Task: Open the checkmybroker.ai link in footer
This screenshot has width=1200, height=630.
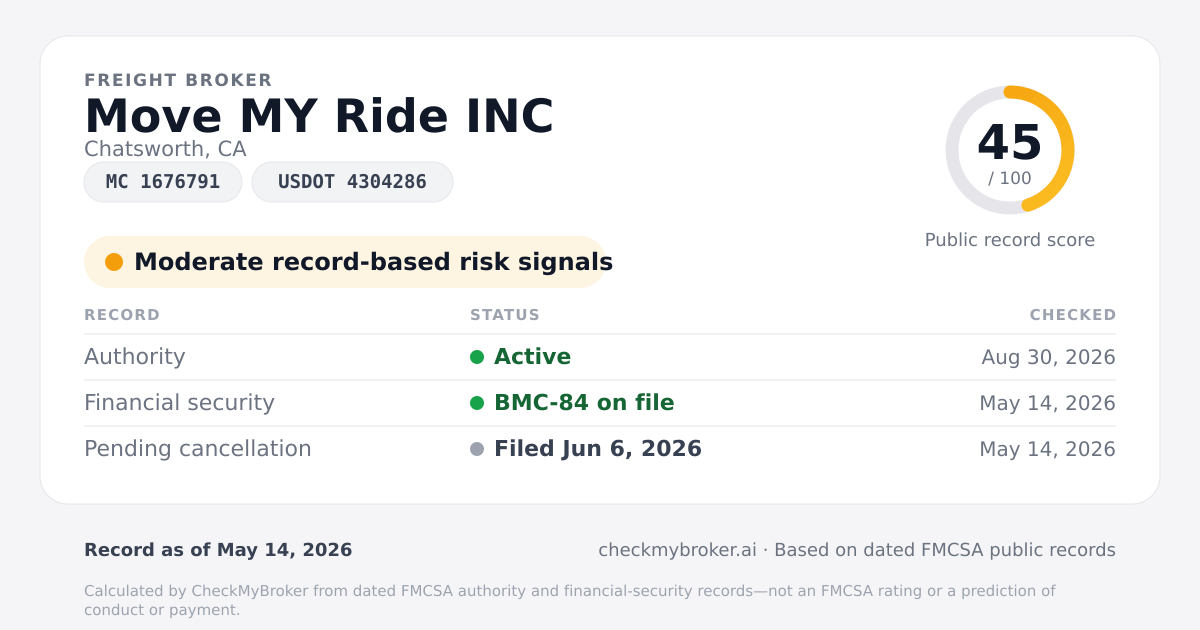Action: coord(677,550)
